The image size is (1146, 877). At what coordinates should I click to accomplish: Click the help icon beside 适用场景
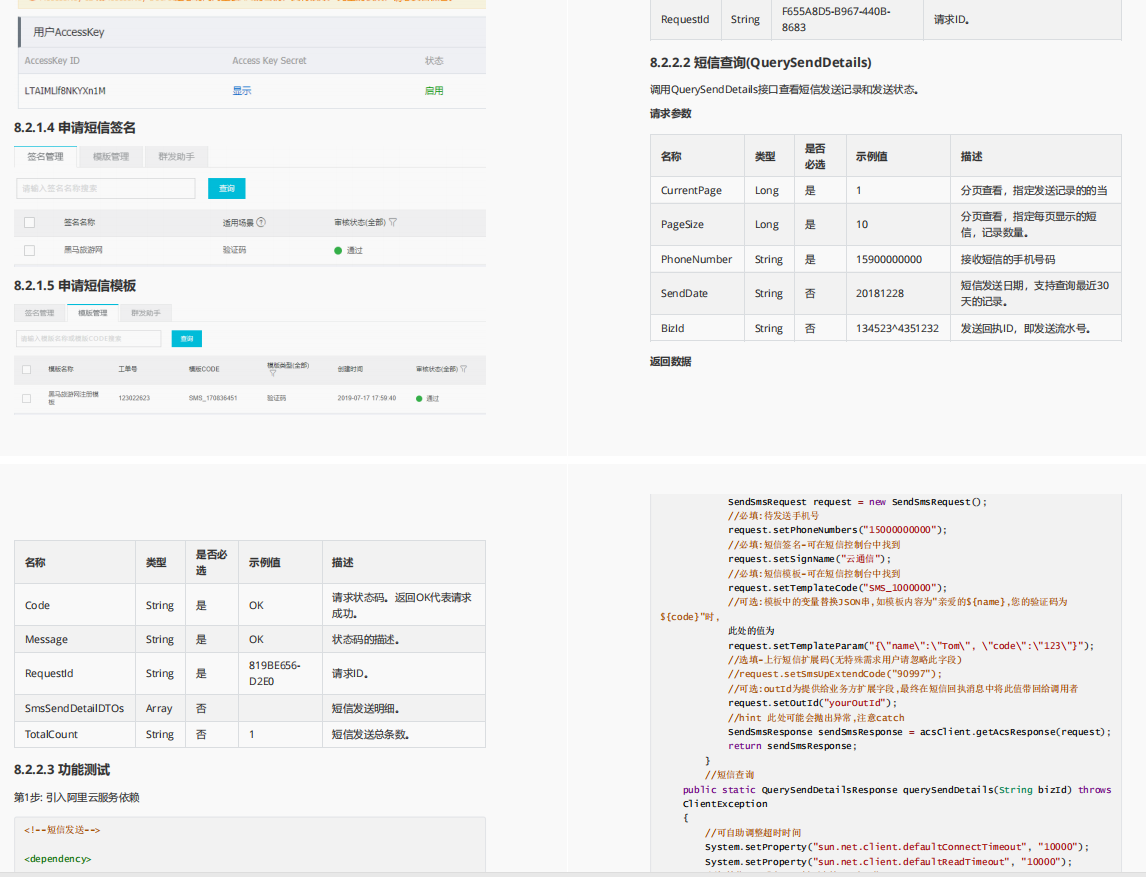pos(261,222)
